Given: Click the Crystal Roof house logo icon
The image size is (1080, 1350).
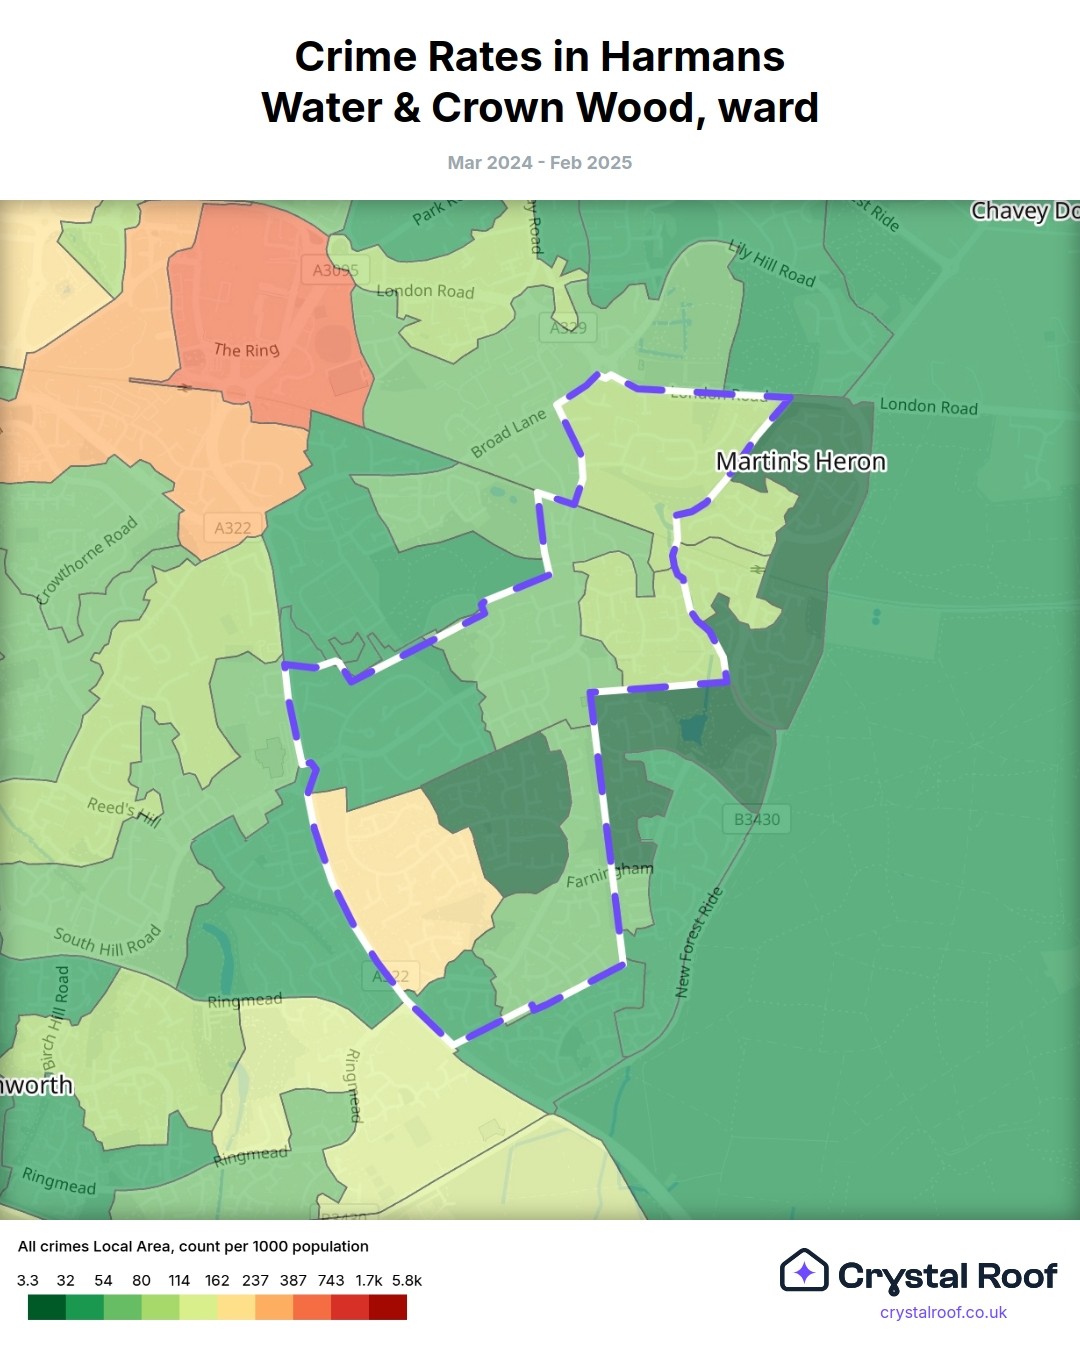Looking at the screenshot, I should pyautogui.click(x=804, y=1271).
